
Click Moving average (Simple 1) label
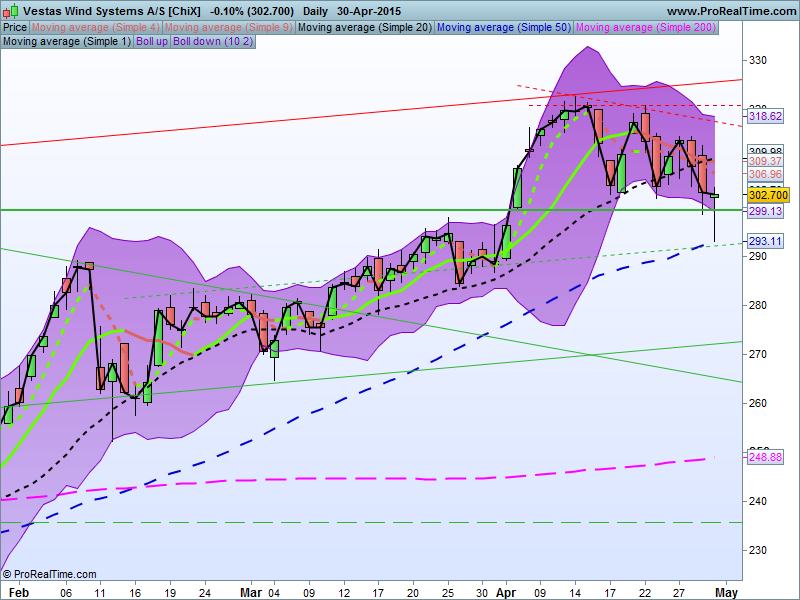(x=67, y=41)
